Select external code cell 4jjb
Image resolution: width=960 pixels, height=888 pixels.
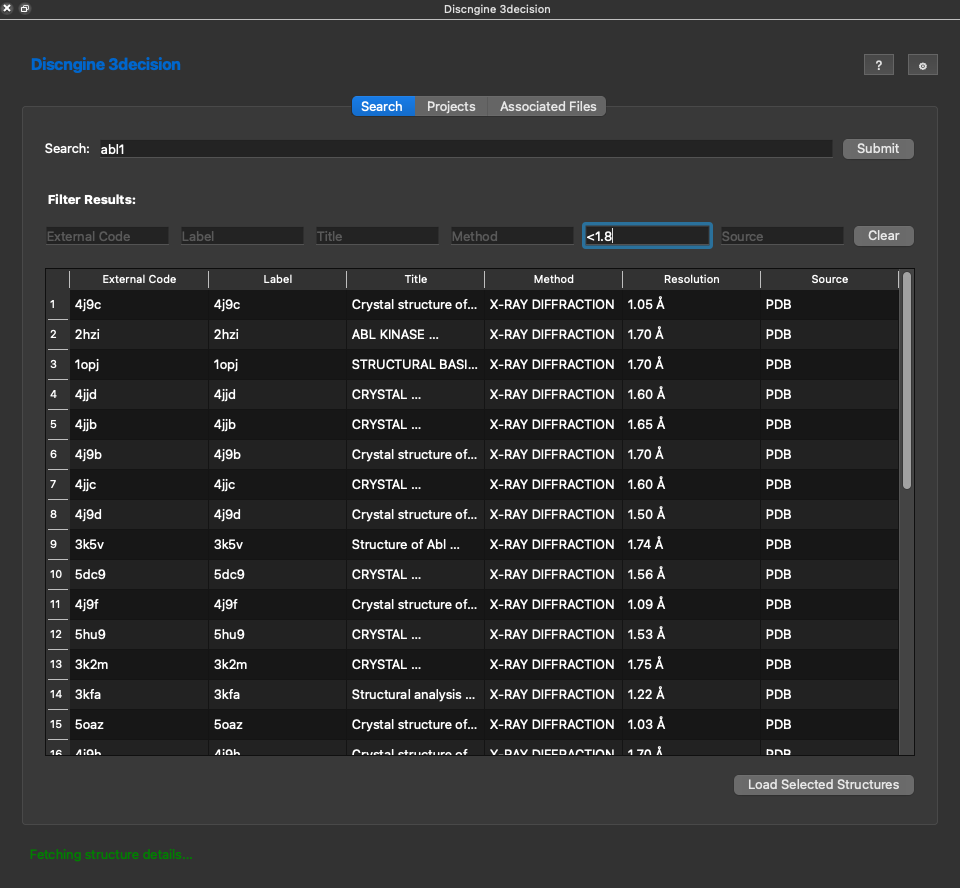(x=139, y=424)
